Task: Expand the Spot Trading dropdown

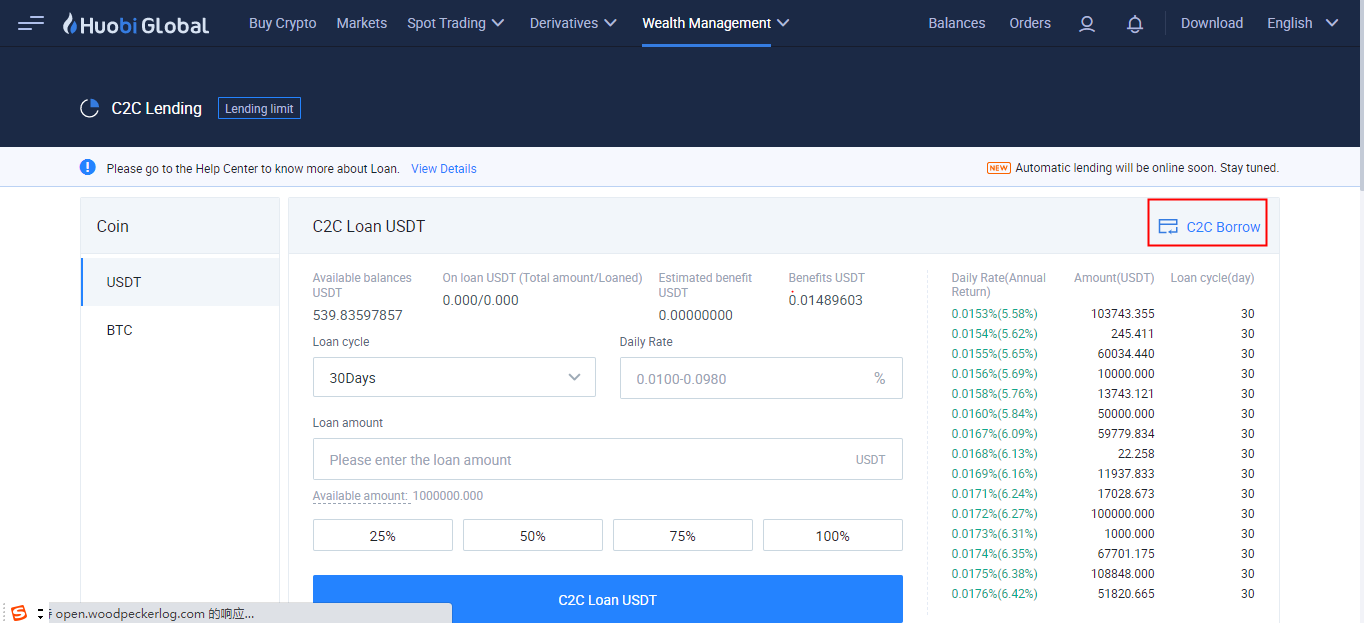Action: point(456,23)
